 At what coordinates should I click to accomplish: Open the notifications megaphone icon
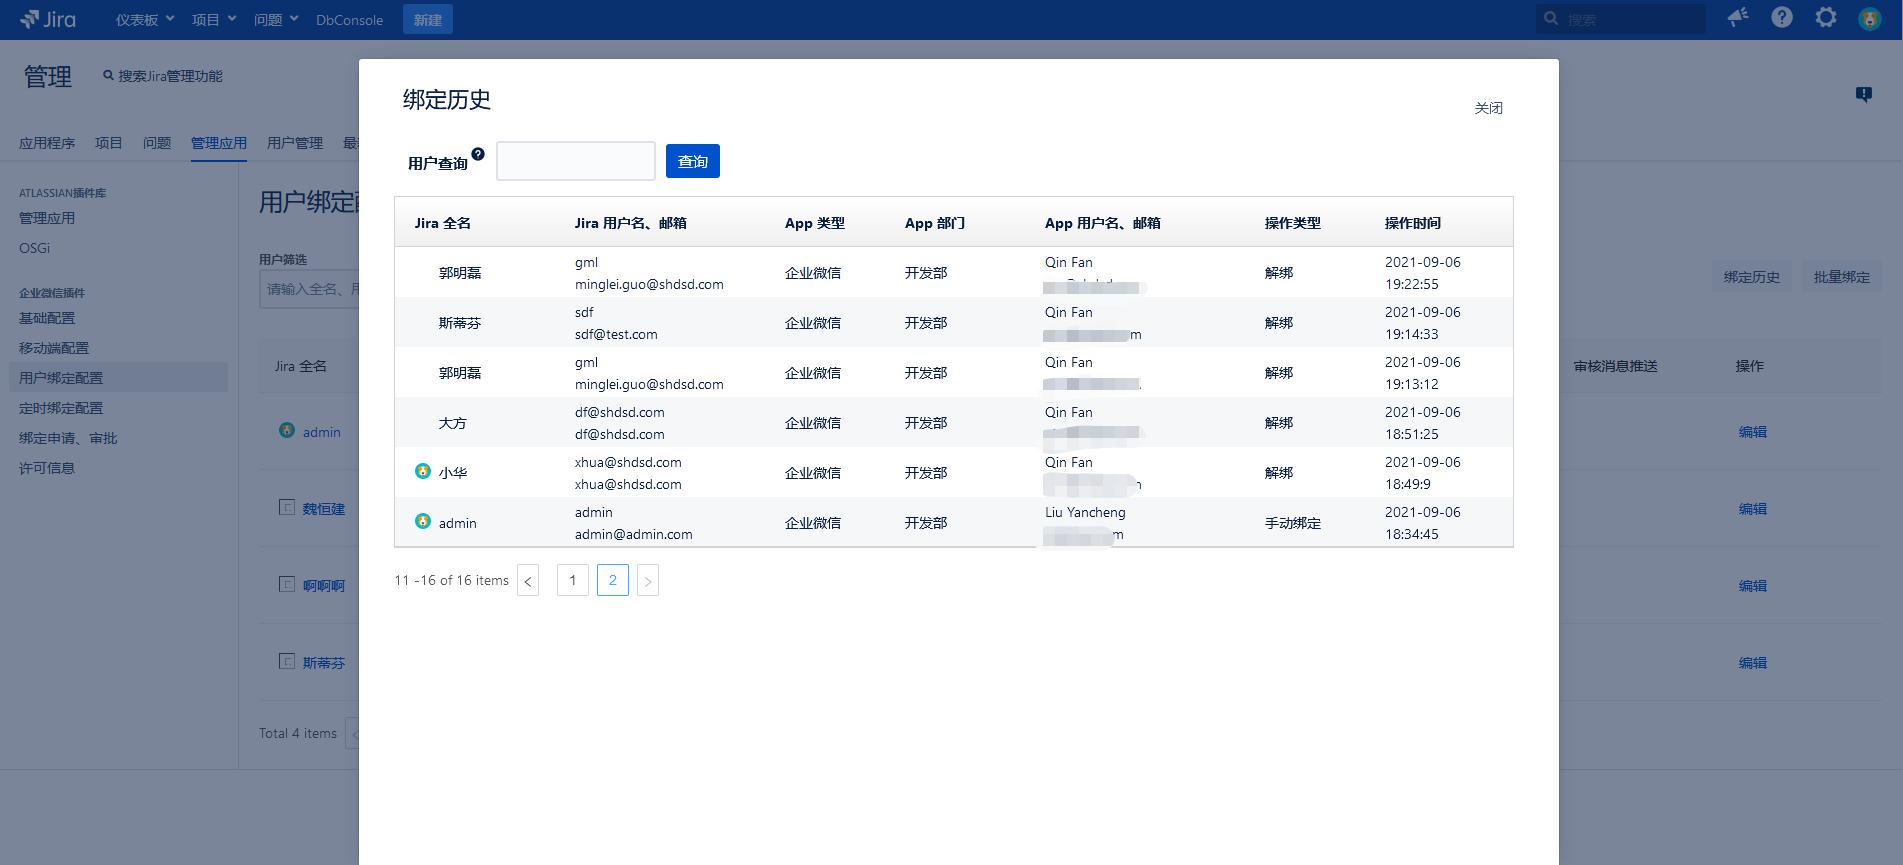click(x=1738, y=18)
